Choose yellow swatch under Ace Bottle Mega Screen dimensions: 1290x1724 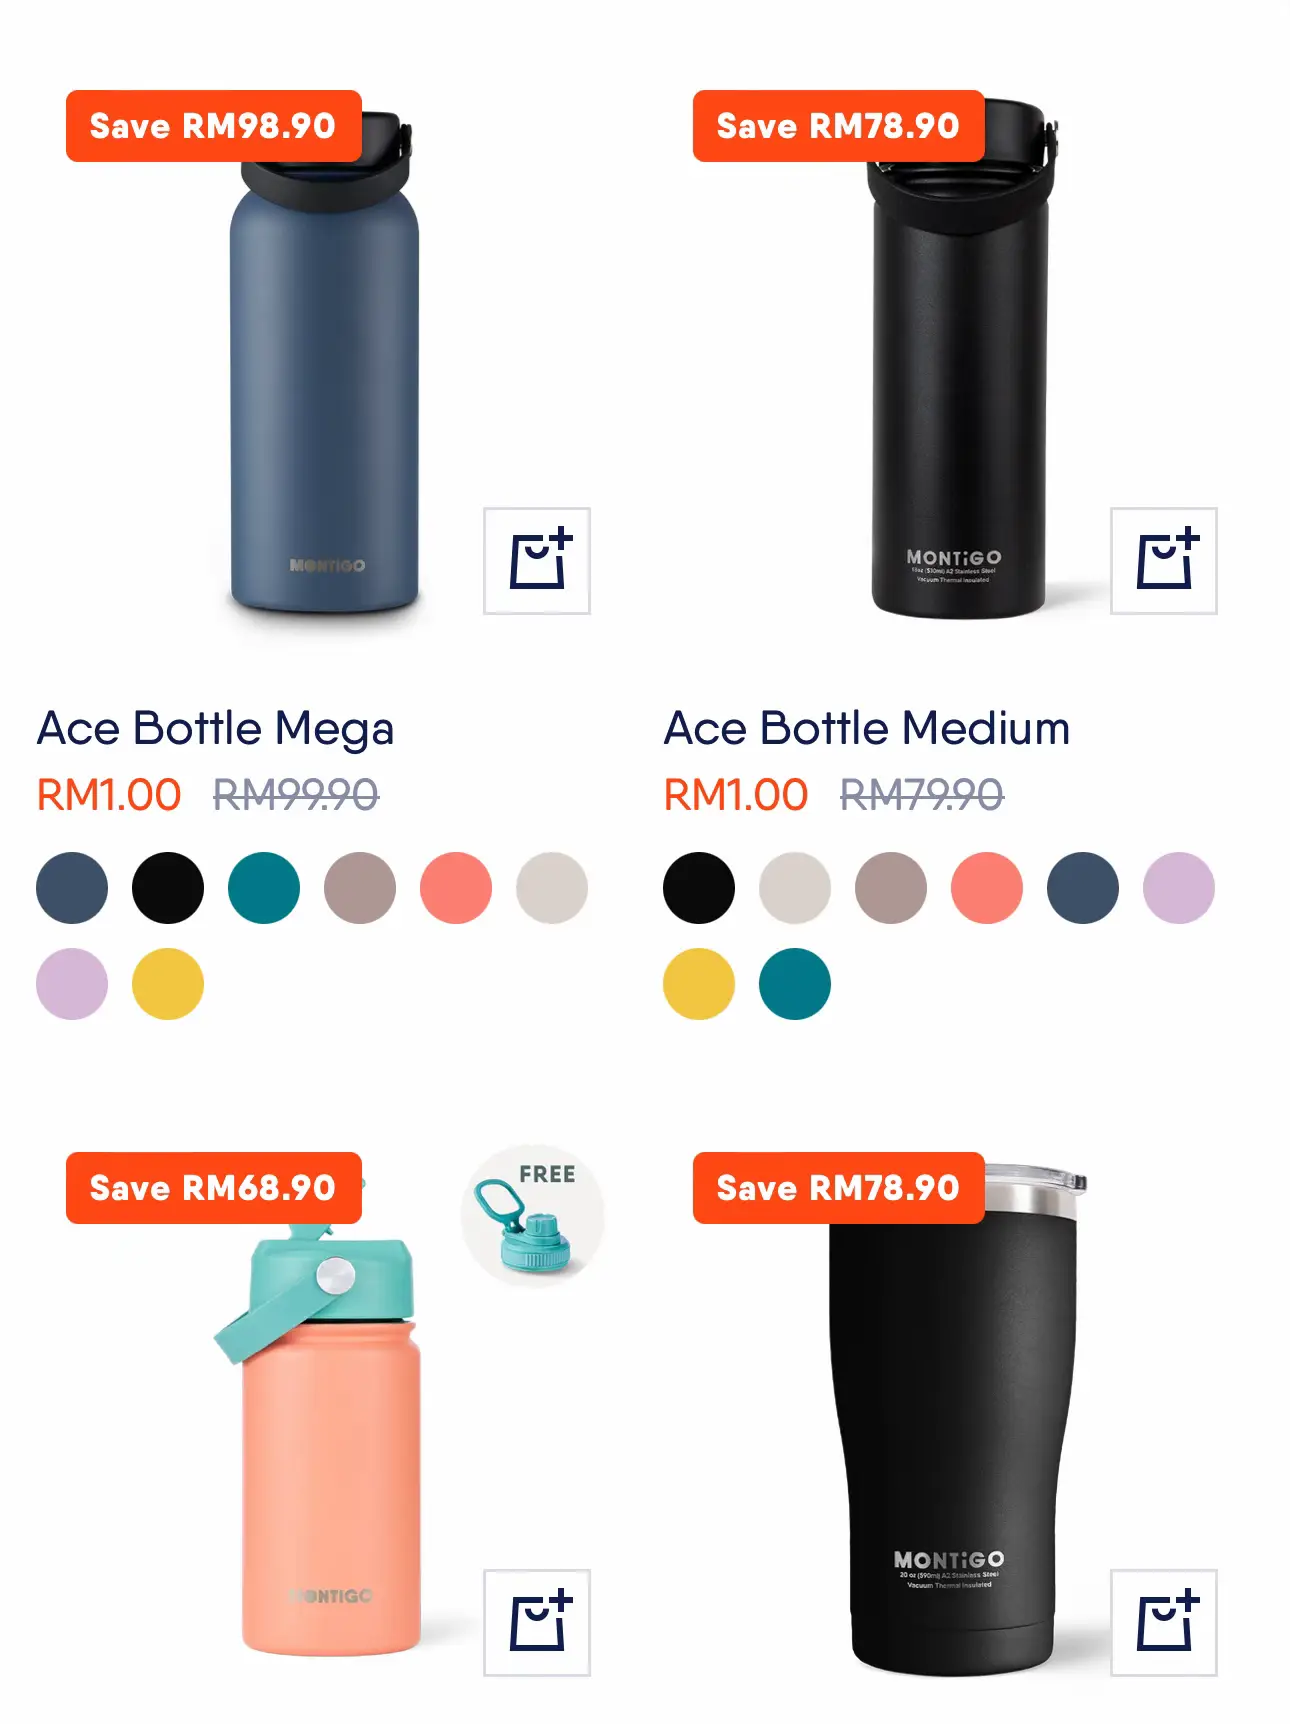pos(168,984)
